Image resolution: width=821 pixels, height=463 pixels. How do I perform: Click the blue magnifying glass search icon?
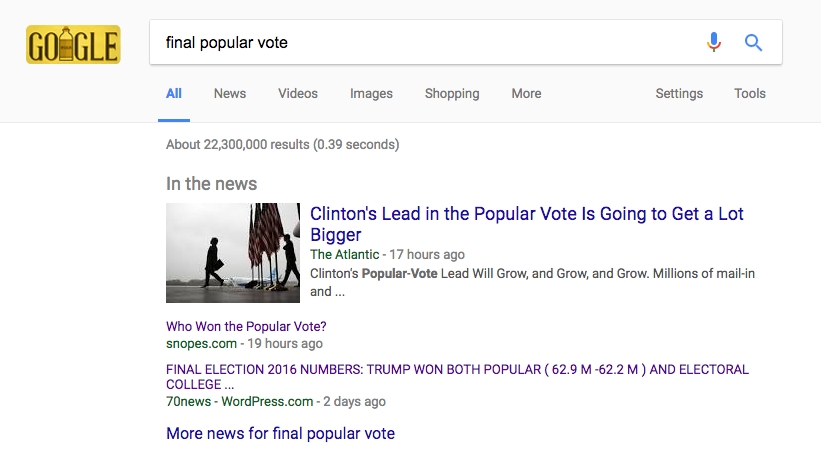point(754,43)
